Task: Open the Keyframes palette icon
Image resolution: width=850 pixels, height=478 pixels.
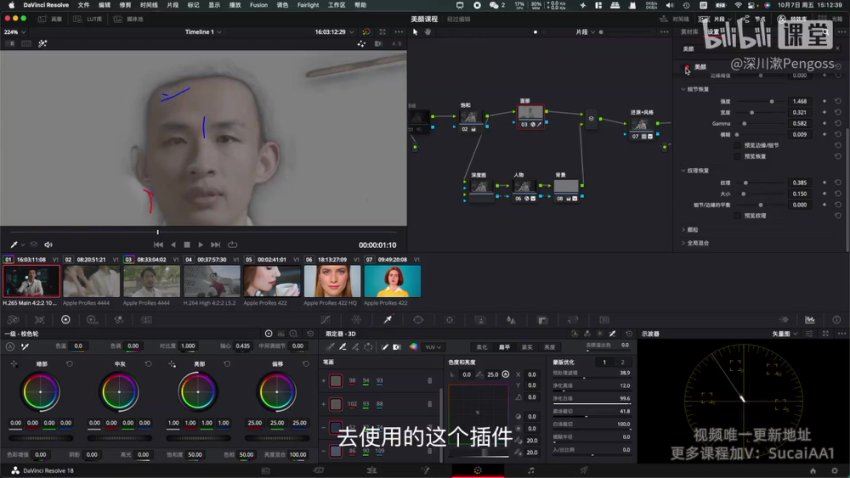Action: [x=784, y=320]
